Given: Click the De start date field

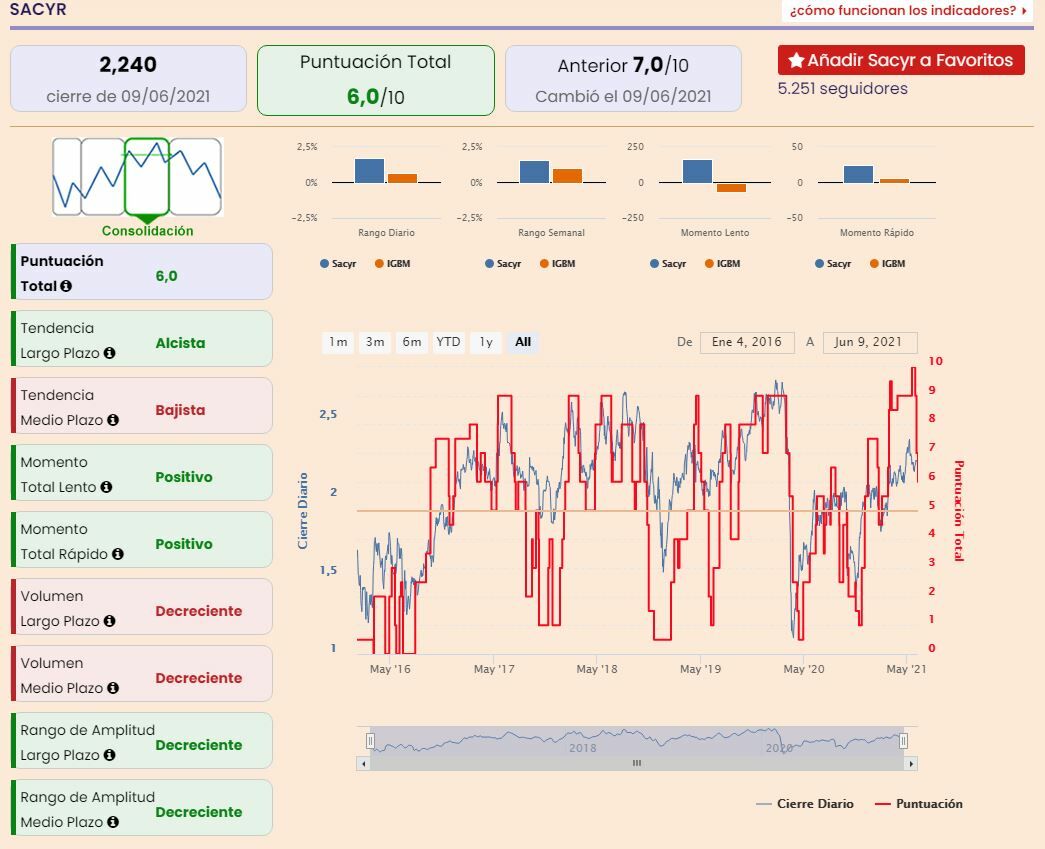Looking at the screenshot, I should click(x=747, y=343).
